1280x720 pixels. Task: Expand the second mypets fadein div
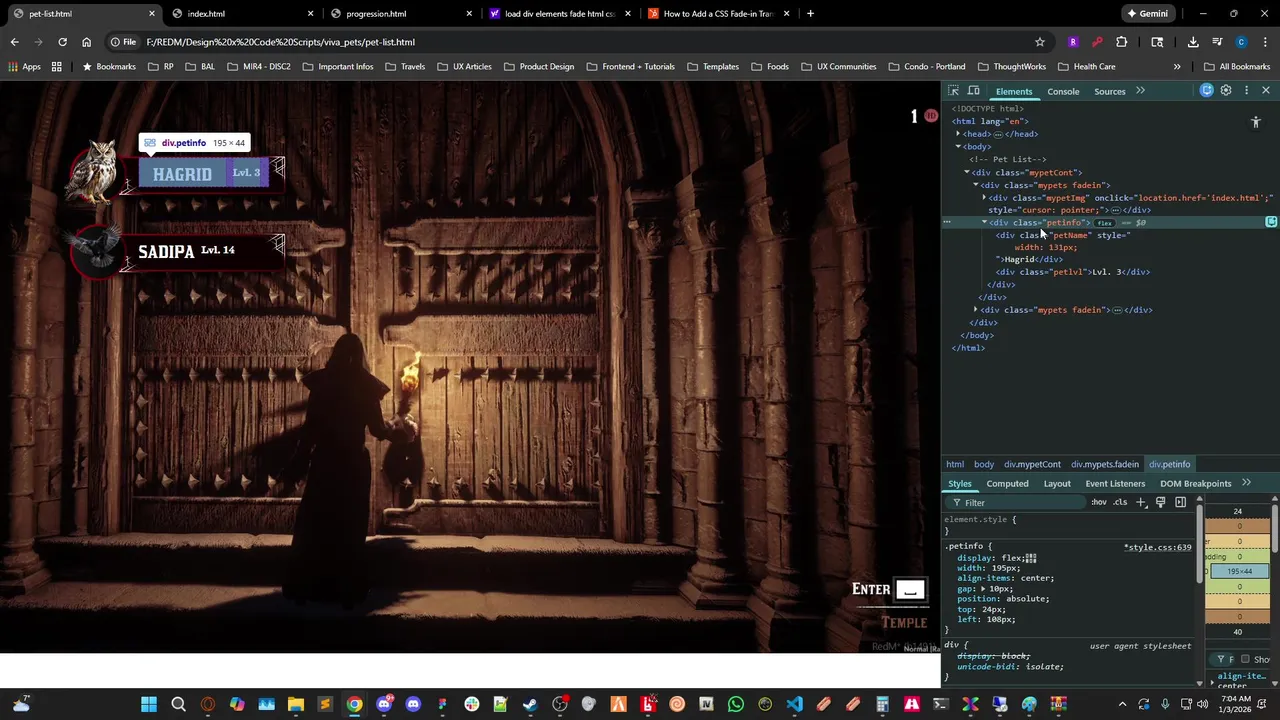(976, 310)
